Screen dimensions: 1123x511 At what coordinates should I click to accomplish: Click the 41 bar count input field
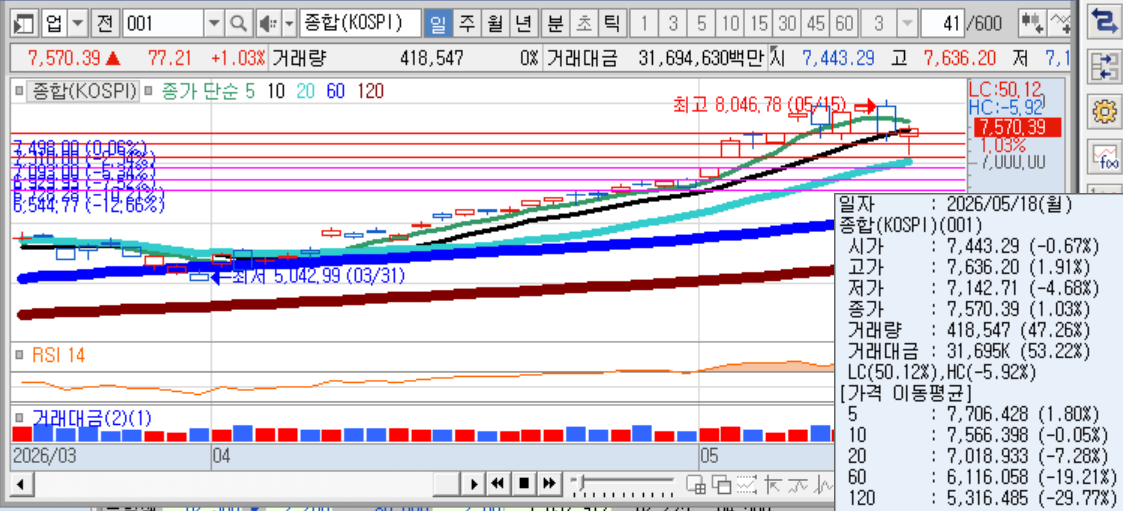click(x=942, y=24)
